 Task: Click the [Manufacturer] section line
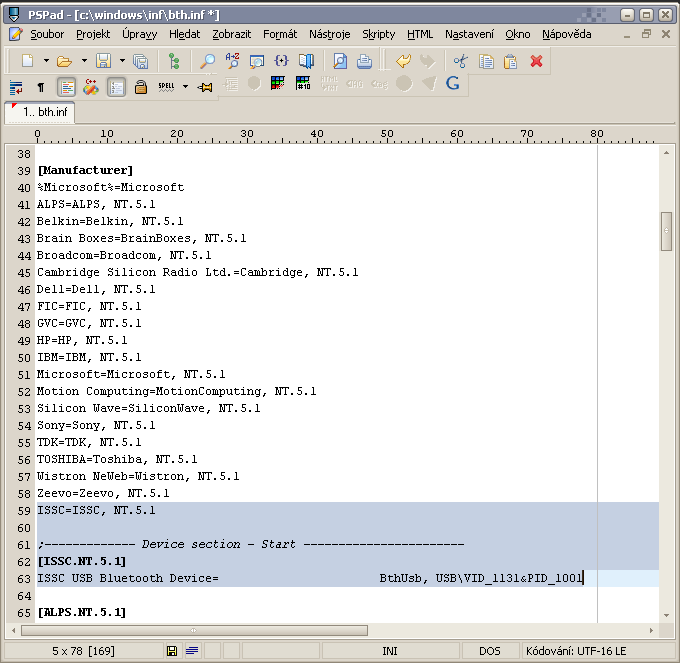click(x=85, y=170)
